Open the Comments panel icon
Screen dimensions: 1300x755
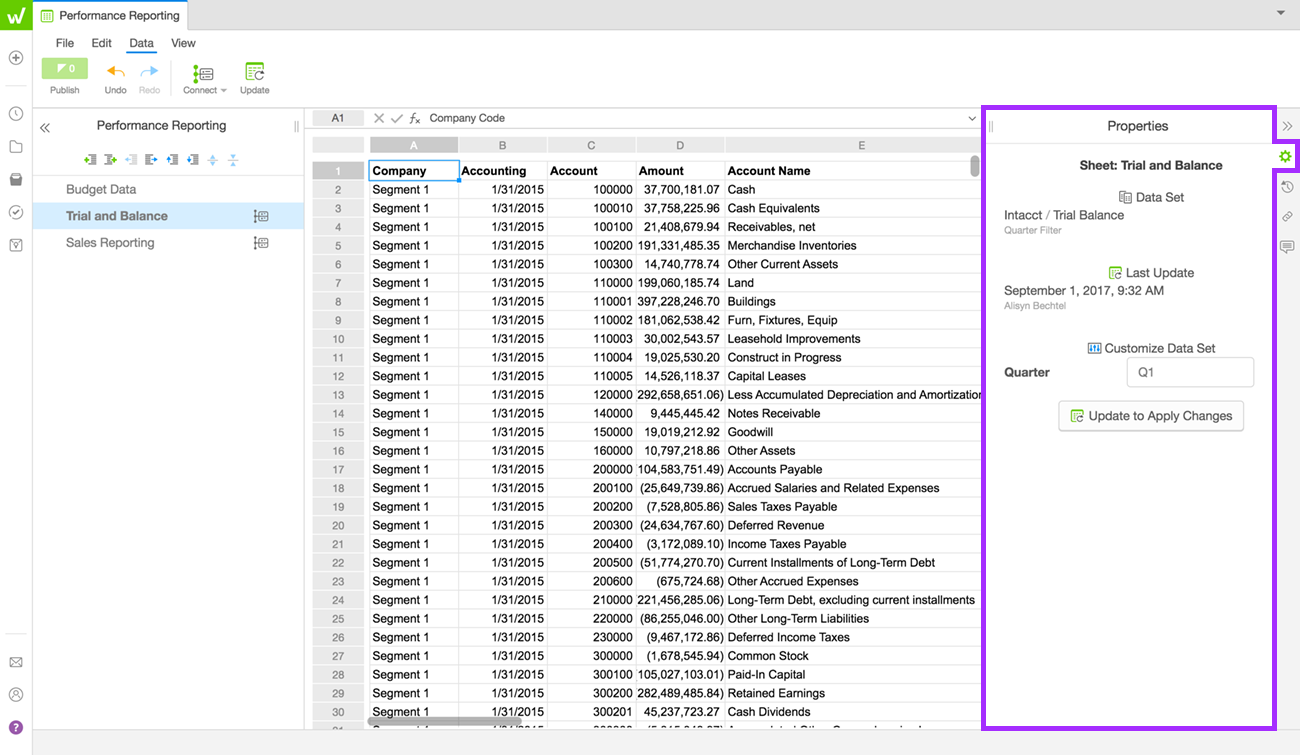coord(1287,247)
